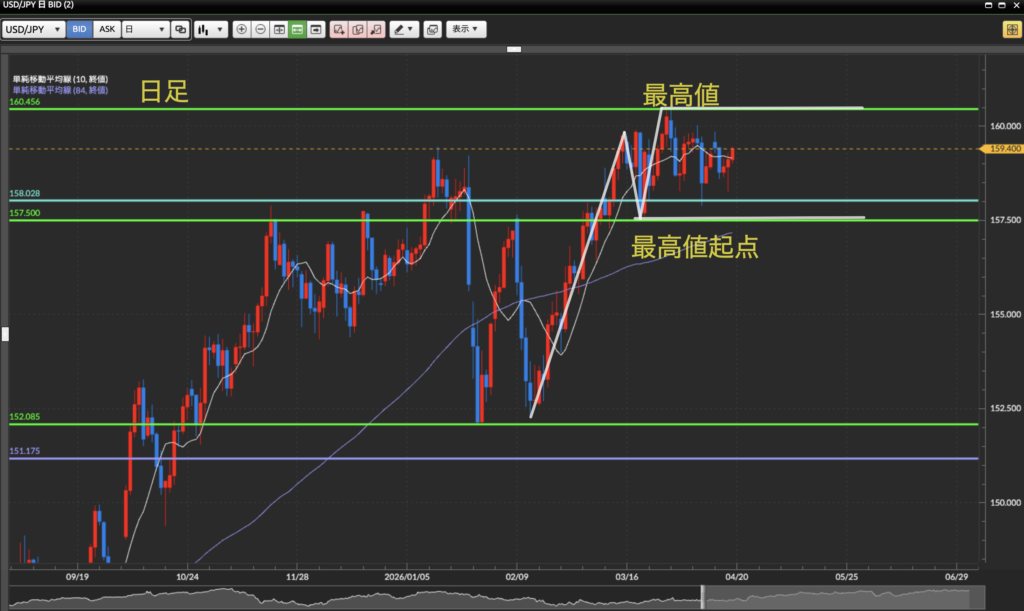
Task: Click the 159.400 current price label
Action: [1002, 148]
